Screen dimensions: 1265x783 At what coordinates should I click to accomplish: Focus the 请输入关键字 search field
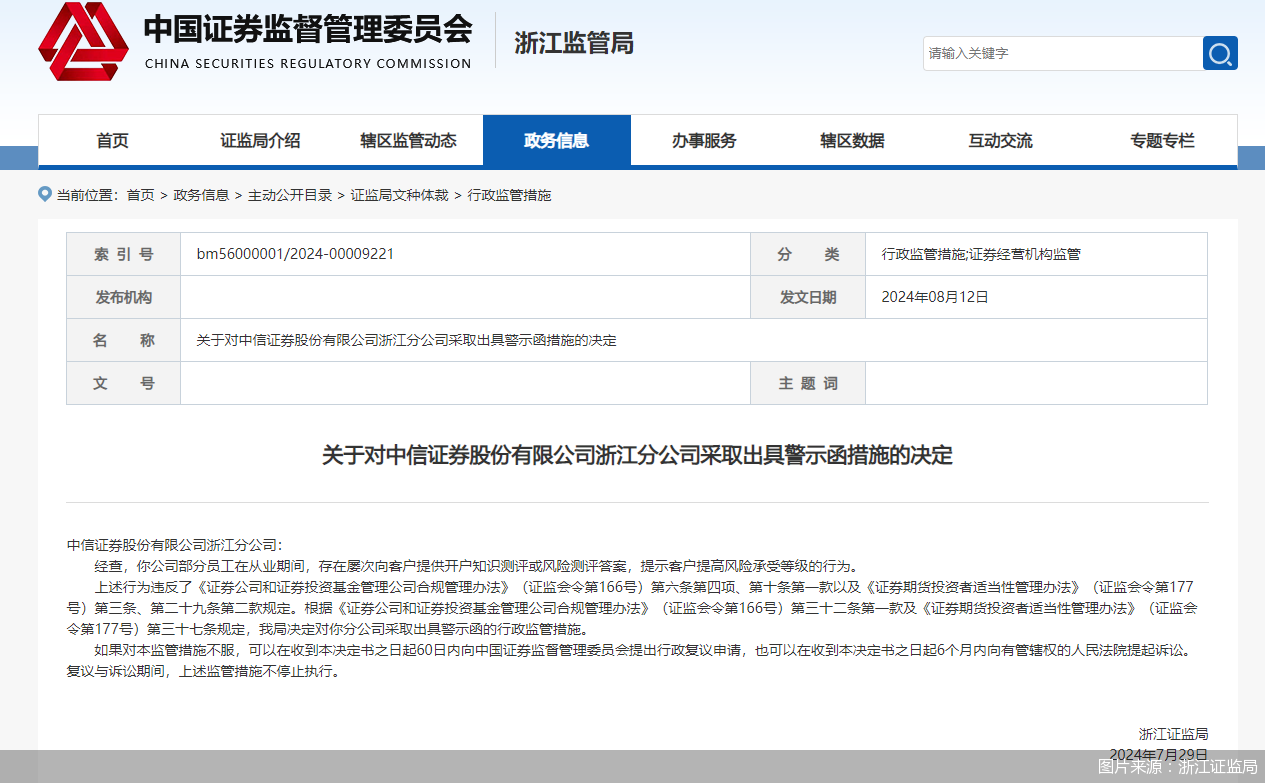click(x=1062, y=53)
